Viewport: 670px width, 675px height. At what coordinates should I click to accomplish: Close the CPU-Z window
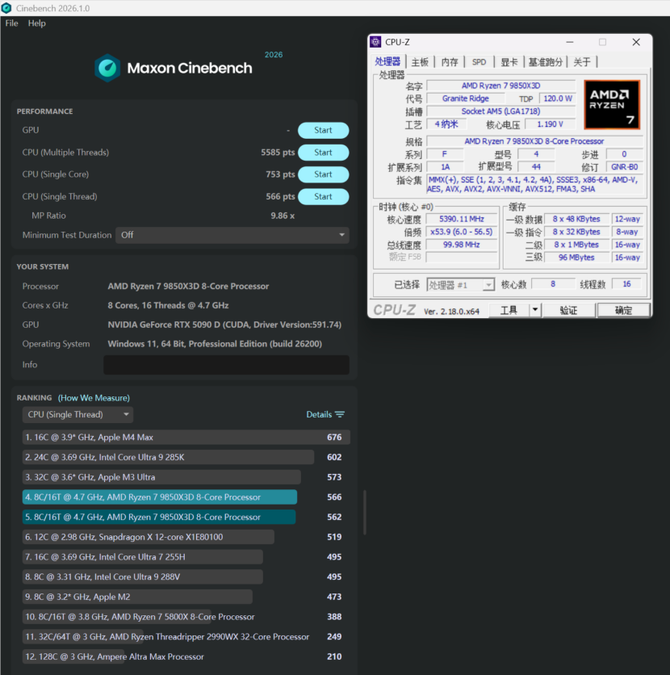click(635, 42)
